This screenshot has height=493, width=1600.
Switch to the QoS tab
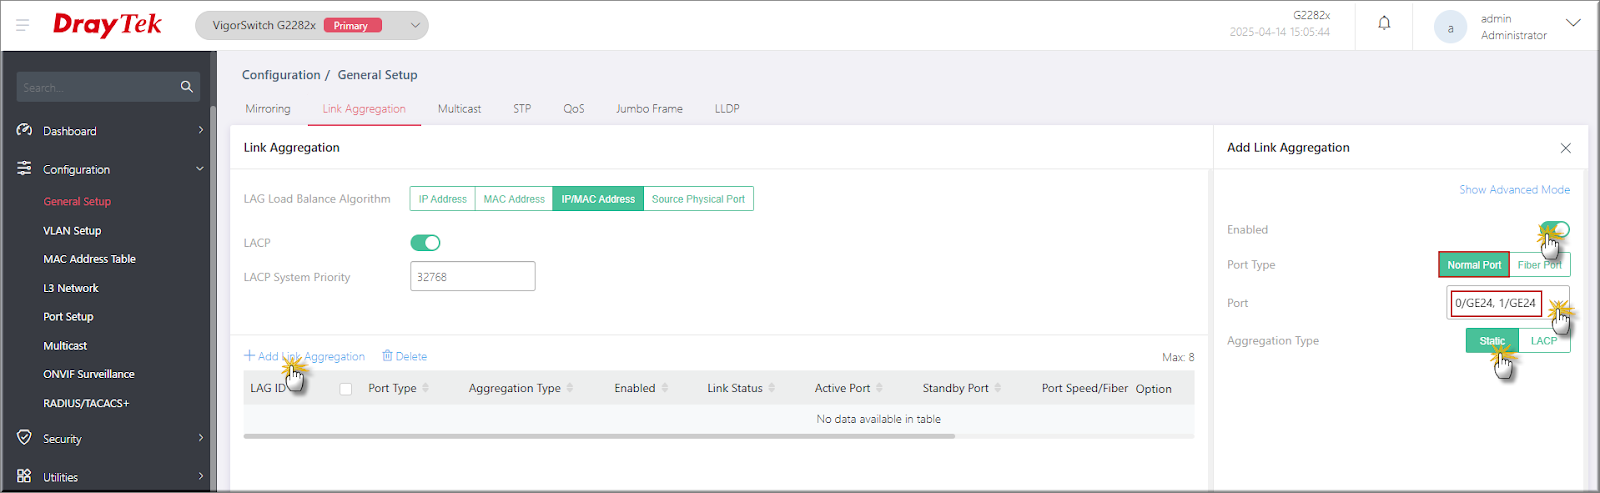click(x=574, y=109)
